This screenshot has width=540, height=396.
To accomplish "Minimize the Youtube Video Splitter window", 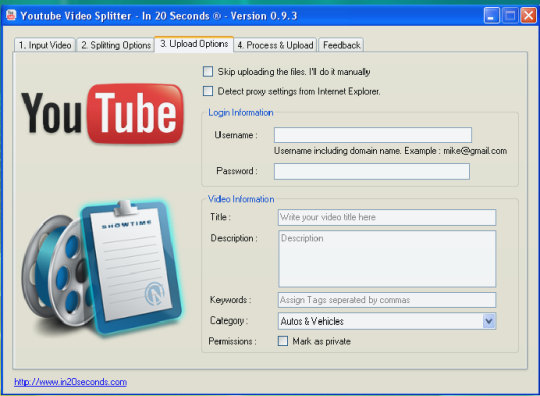I will [x=491, y=16].
